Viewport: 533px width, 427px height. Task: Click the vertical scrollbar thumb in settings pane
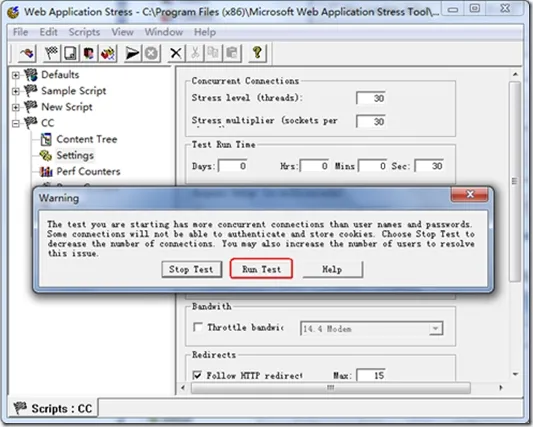tap(515, 182)
